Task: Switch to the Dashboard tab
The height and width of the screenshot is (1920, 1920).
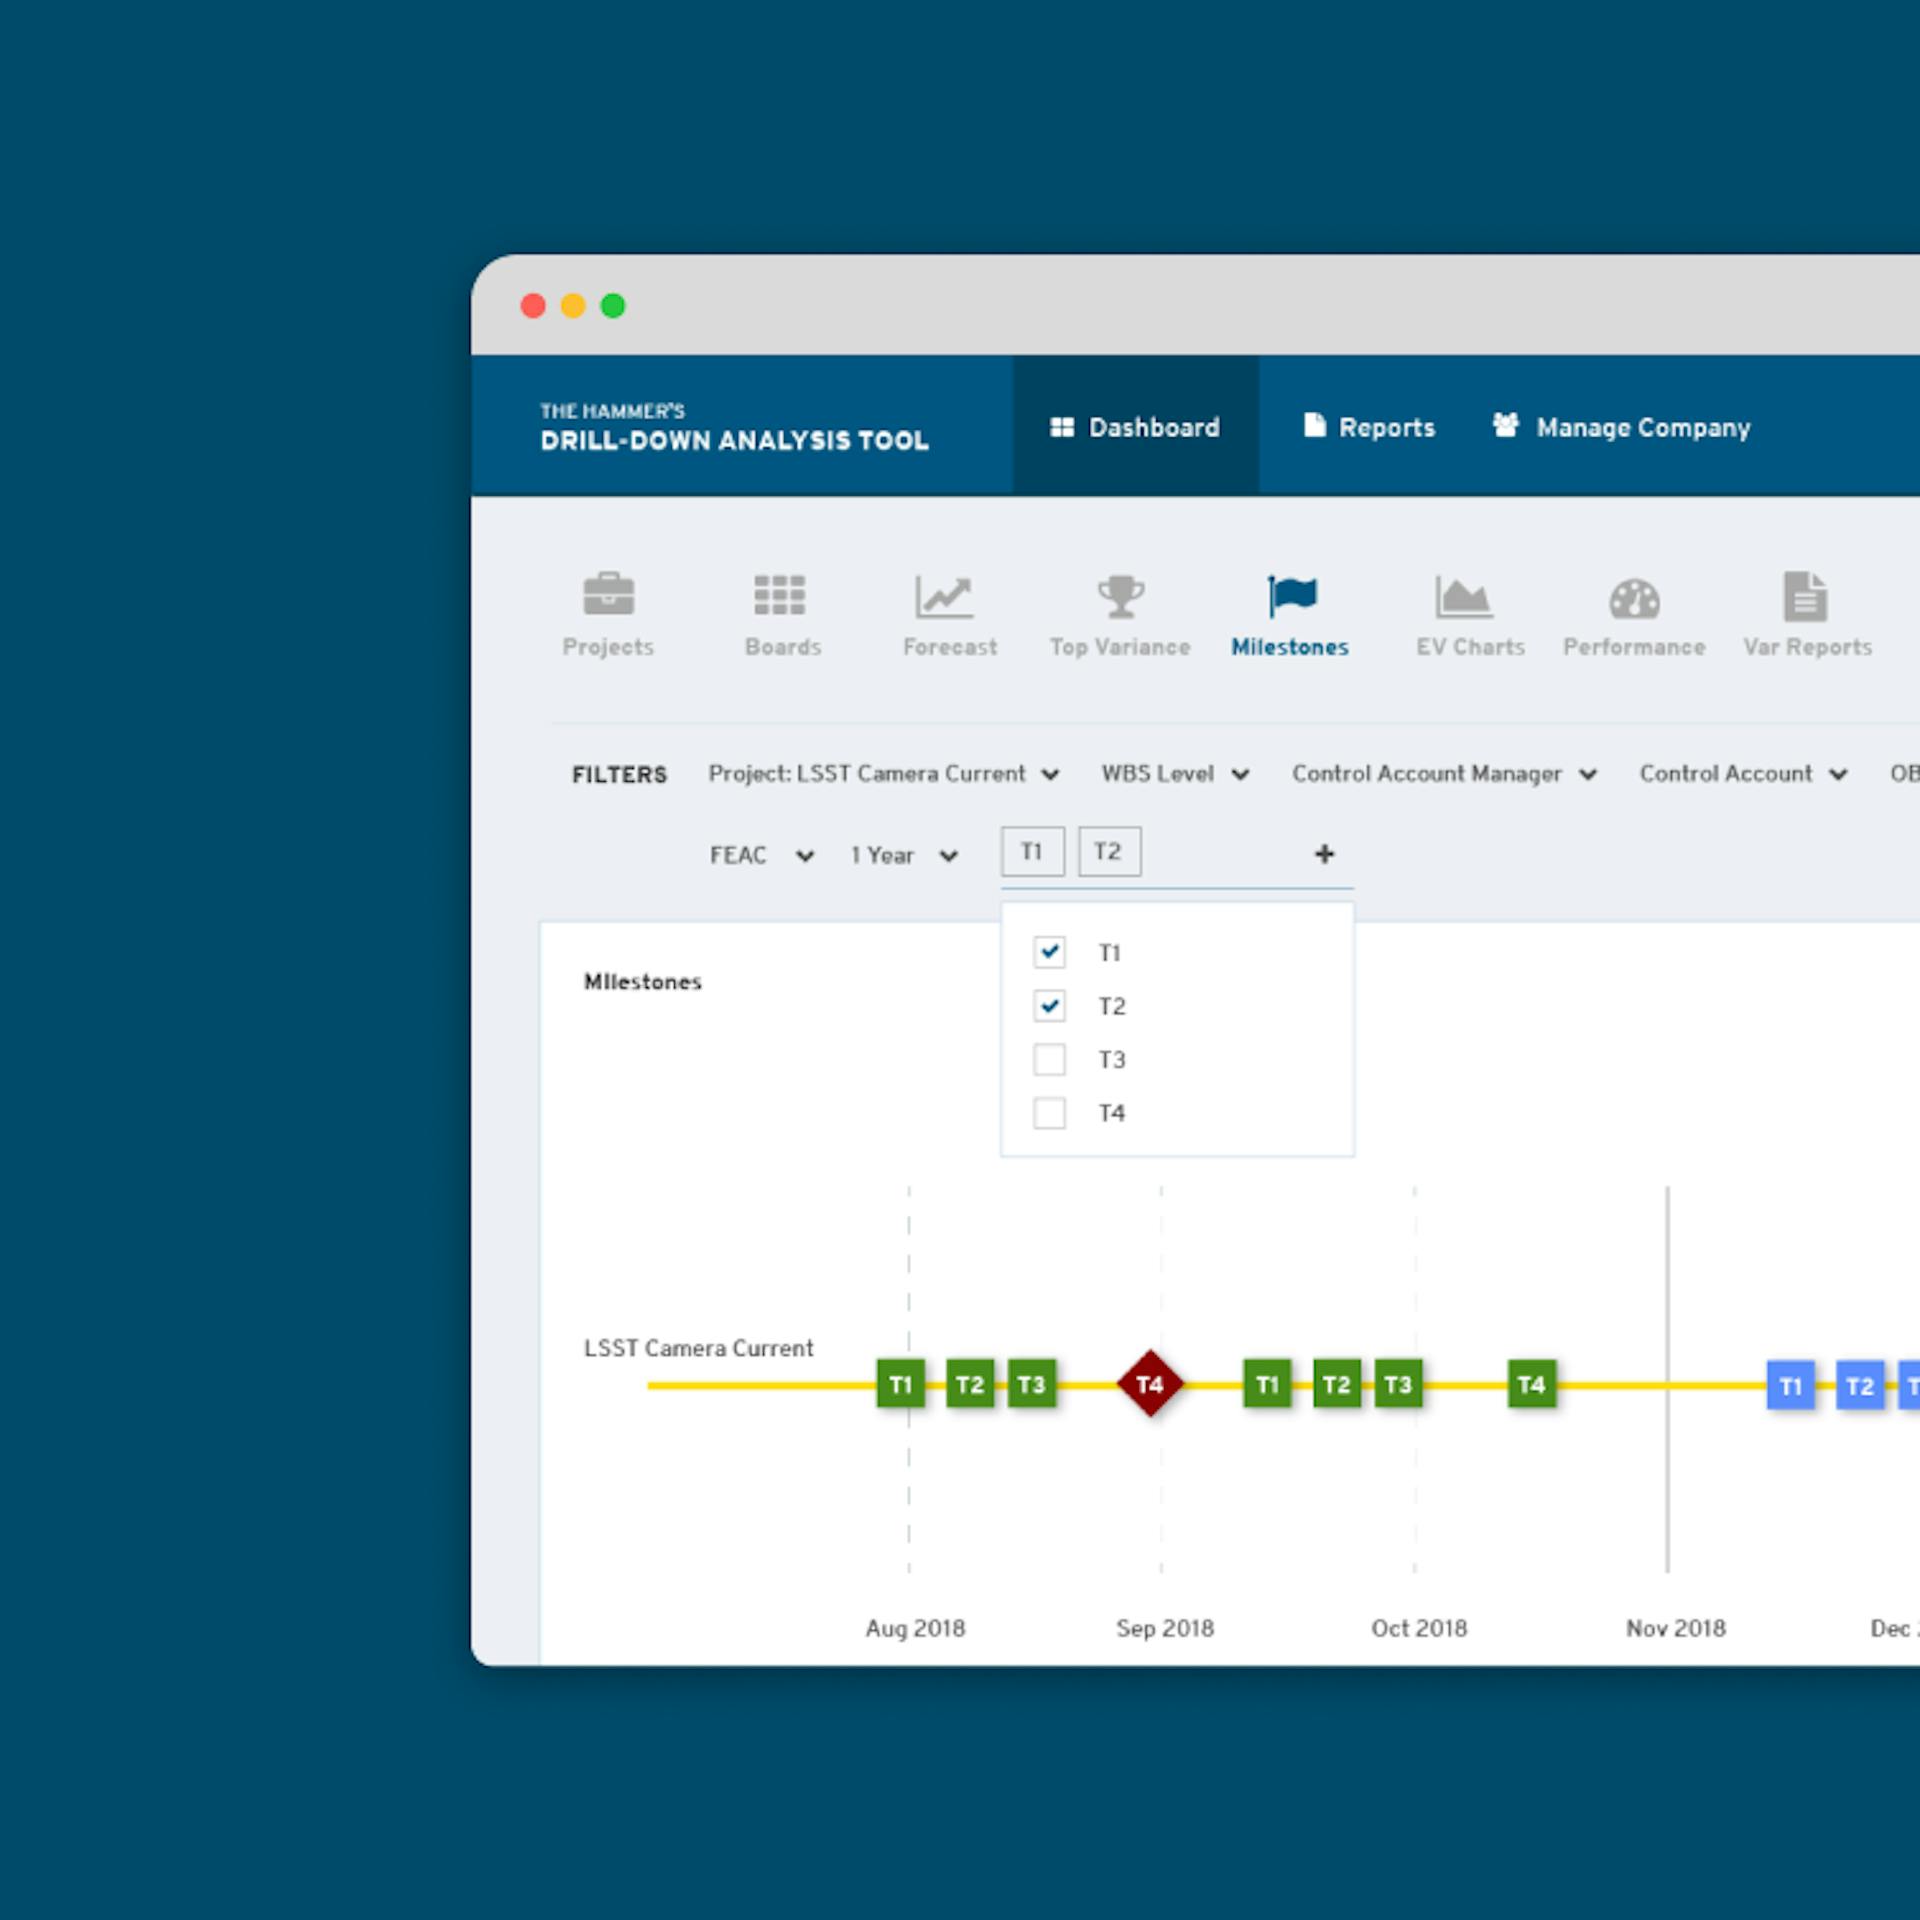Action: click(1135, 426)
